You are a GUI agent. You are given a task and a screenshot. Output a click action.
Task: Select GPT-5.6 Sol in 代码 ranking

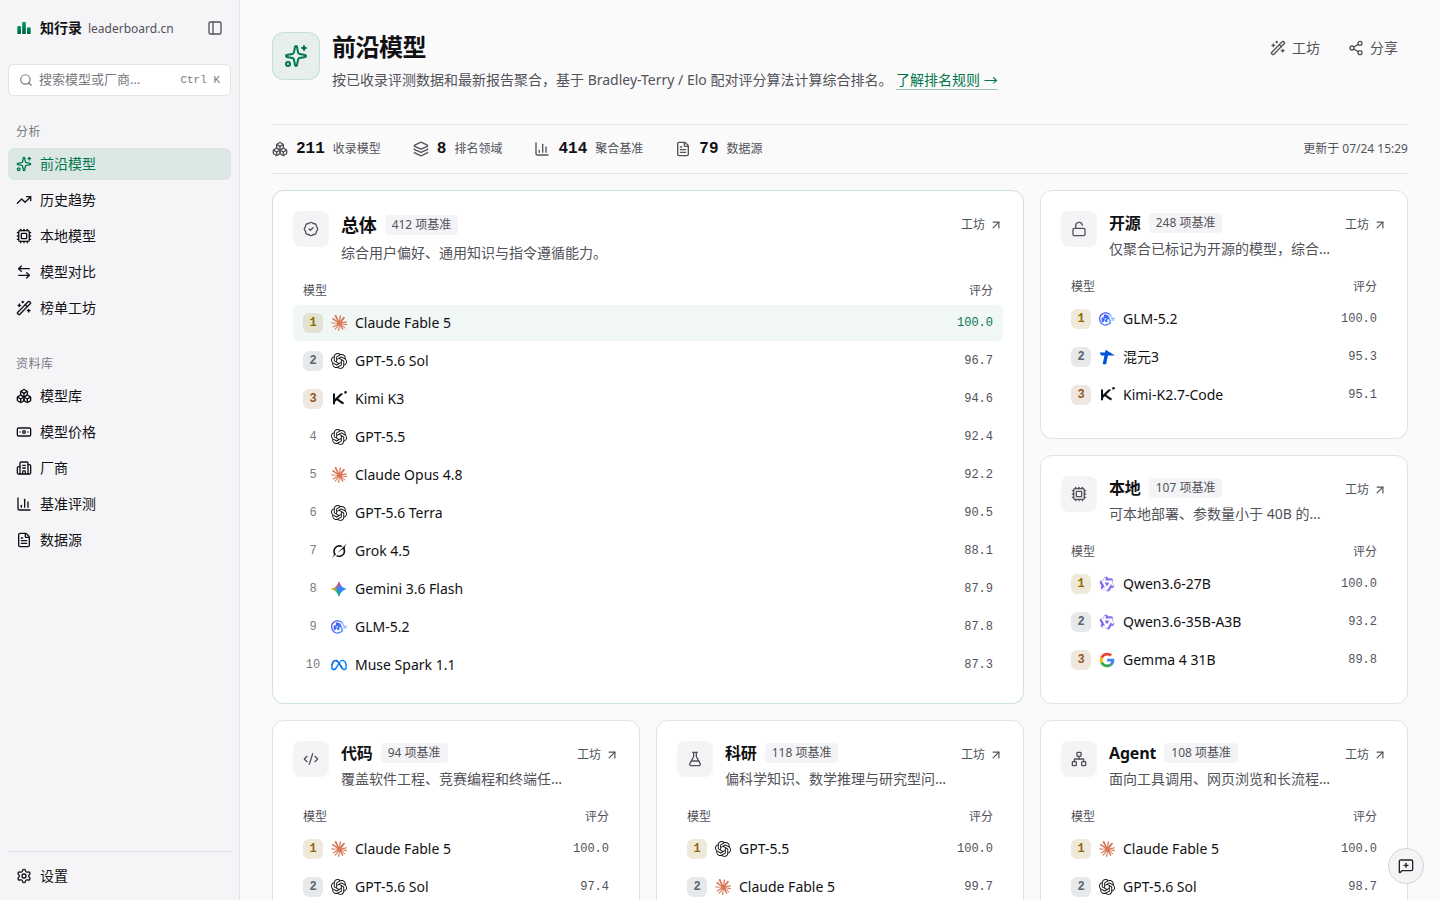point(456,887)
